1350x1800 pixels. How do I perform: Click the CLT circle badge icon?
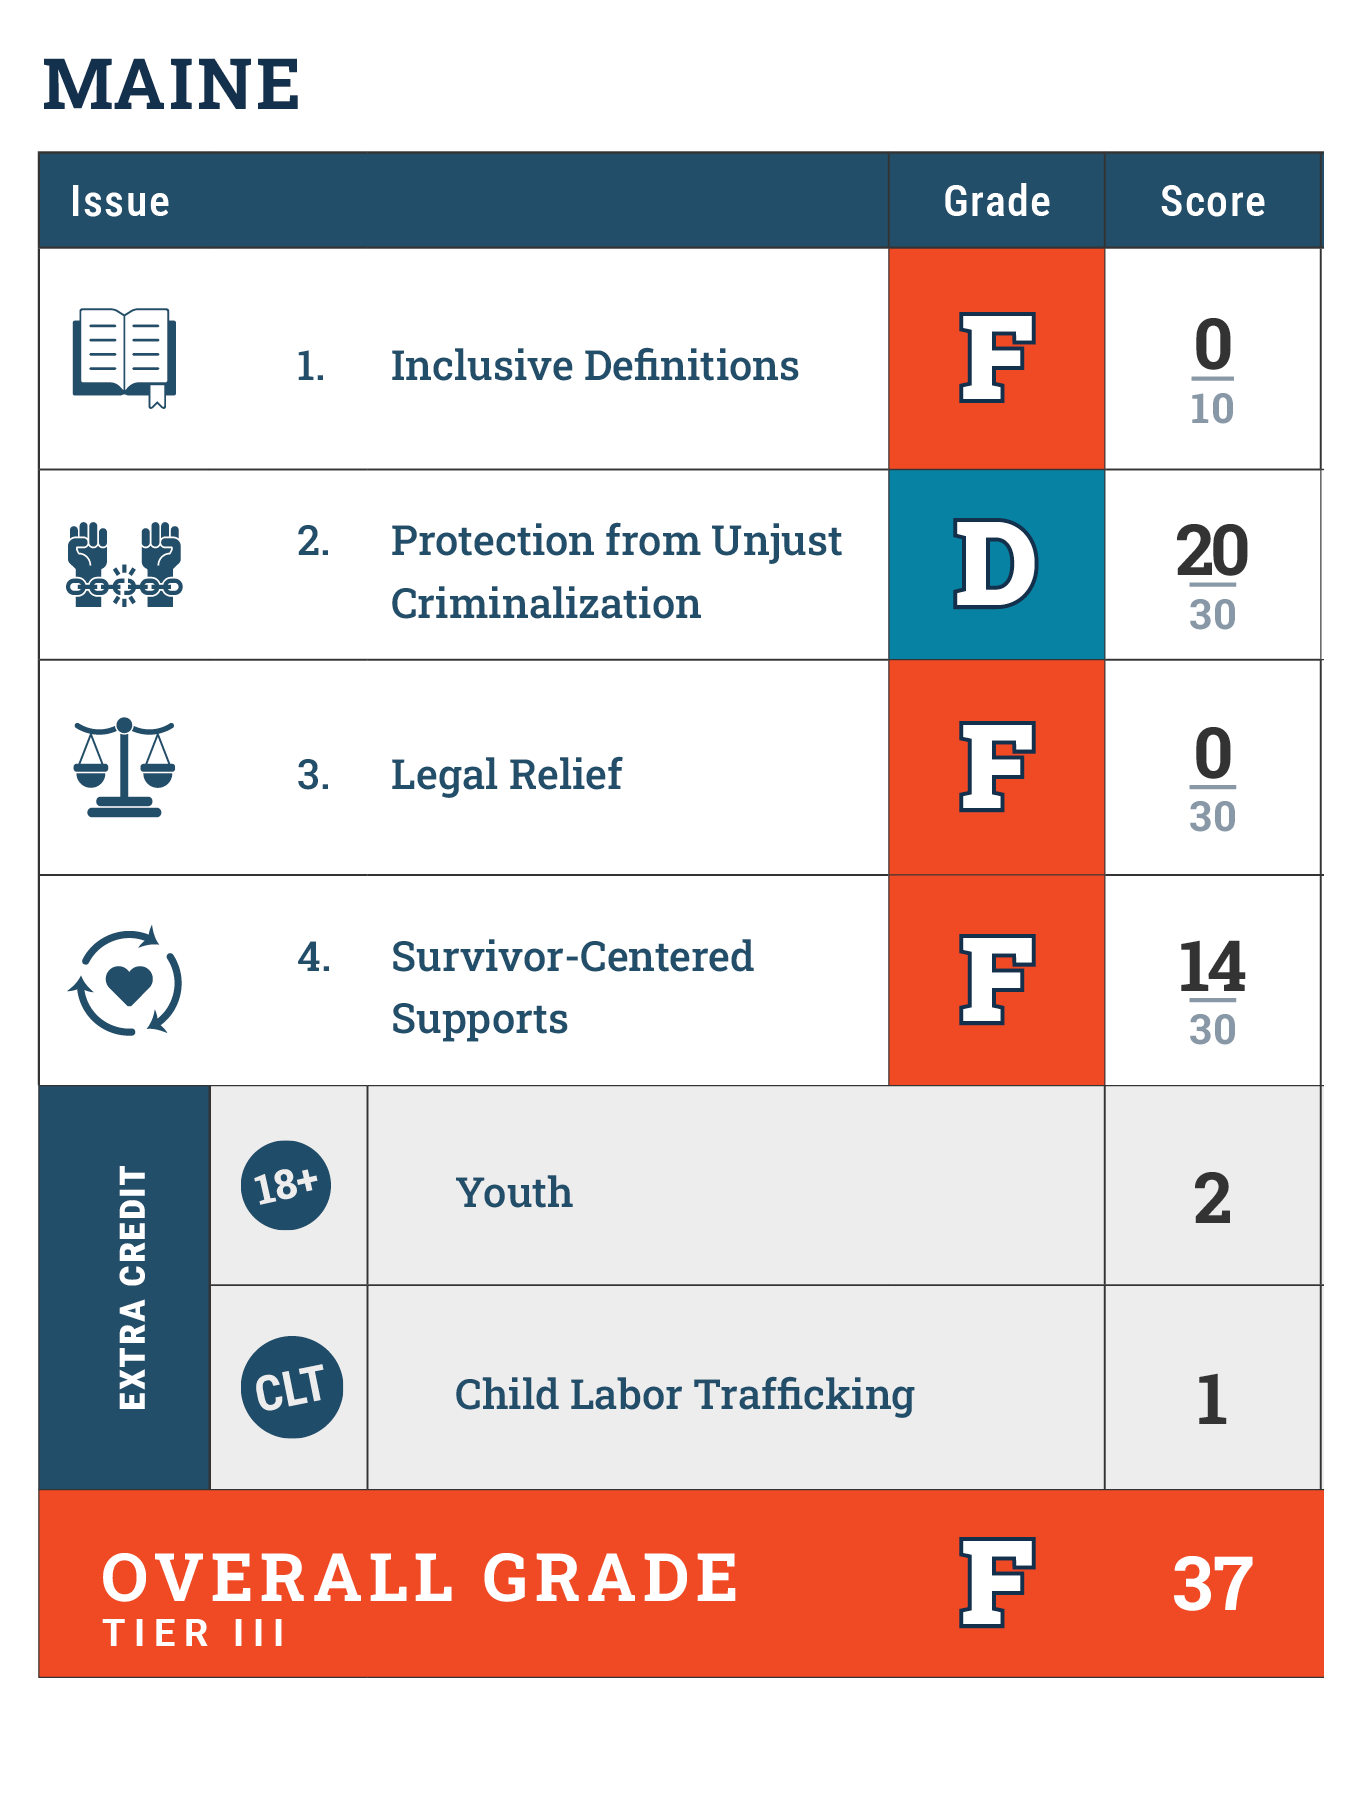coord(291,1387)
